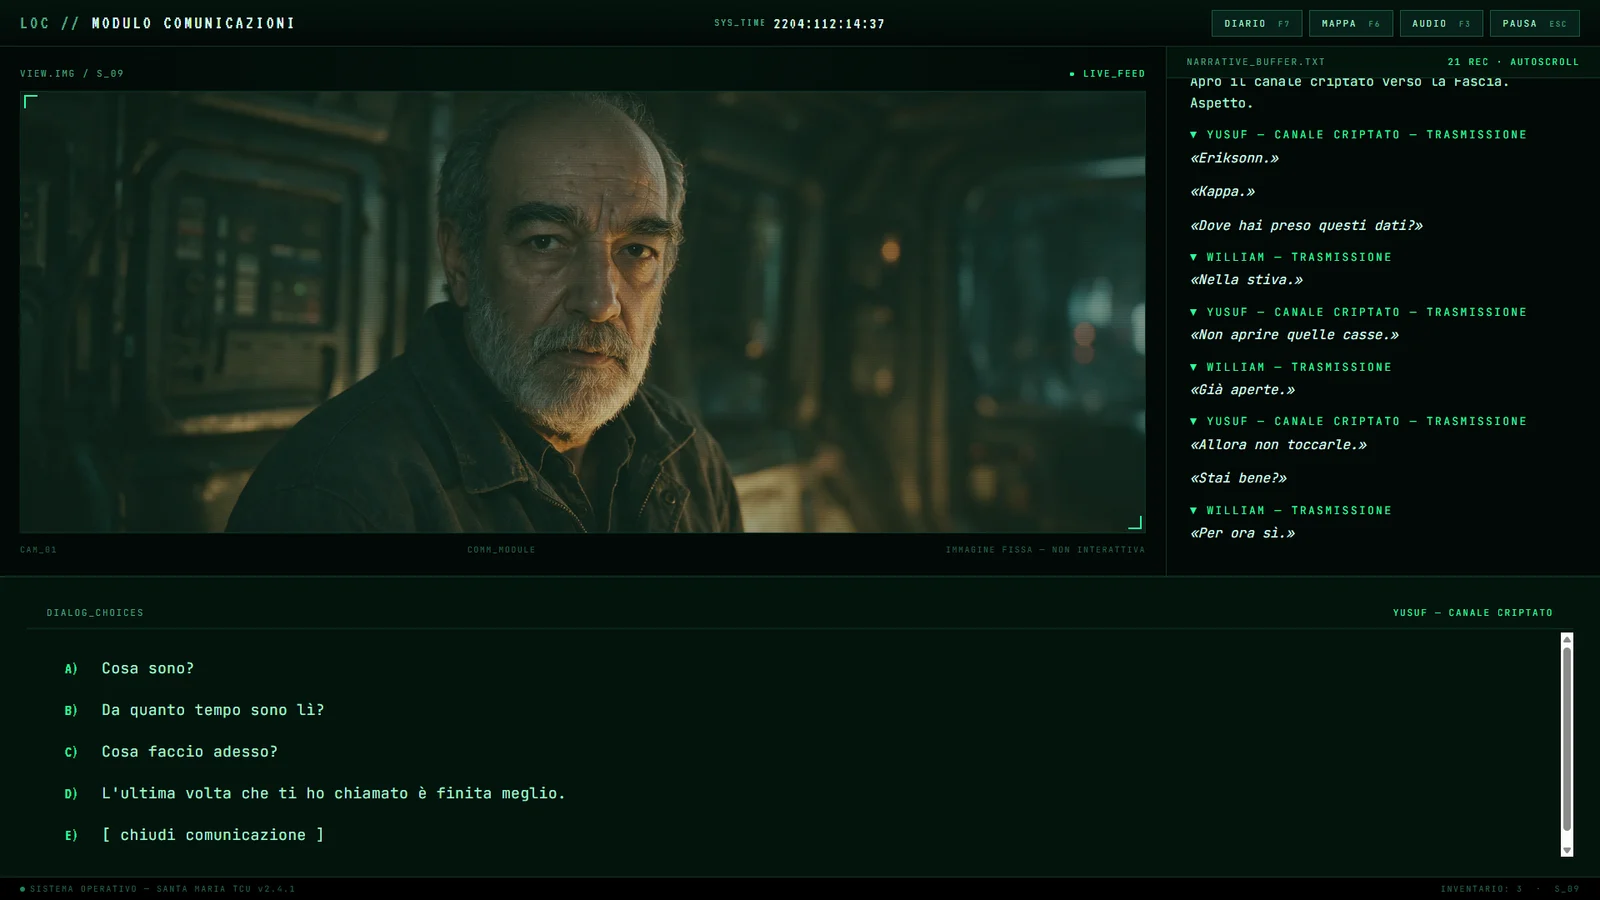
Task: Pause the game with PAUSA
Action: tap(1535, 23)
